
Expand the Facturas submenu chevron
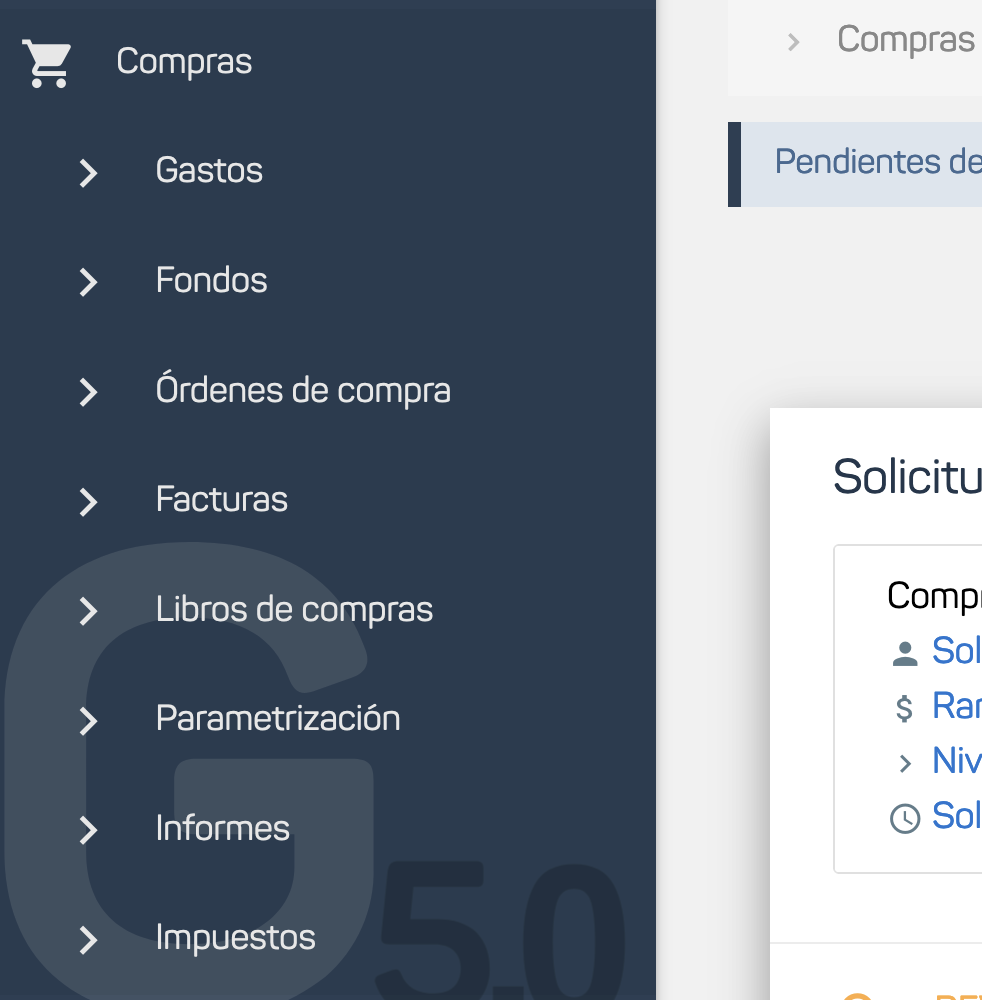89,501
